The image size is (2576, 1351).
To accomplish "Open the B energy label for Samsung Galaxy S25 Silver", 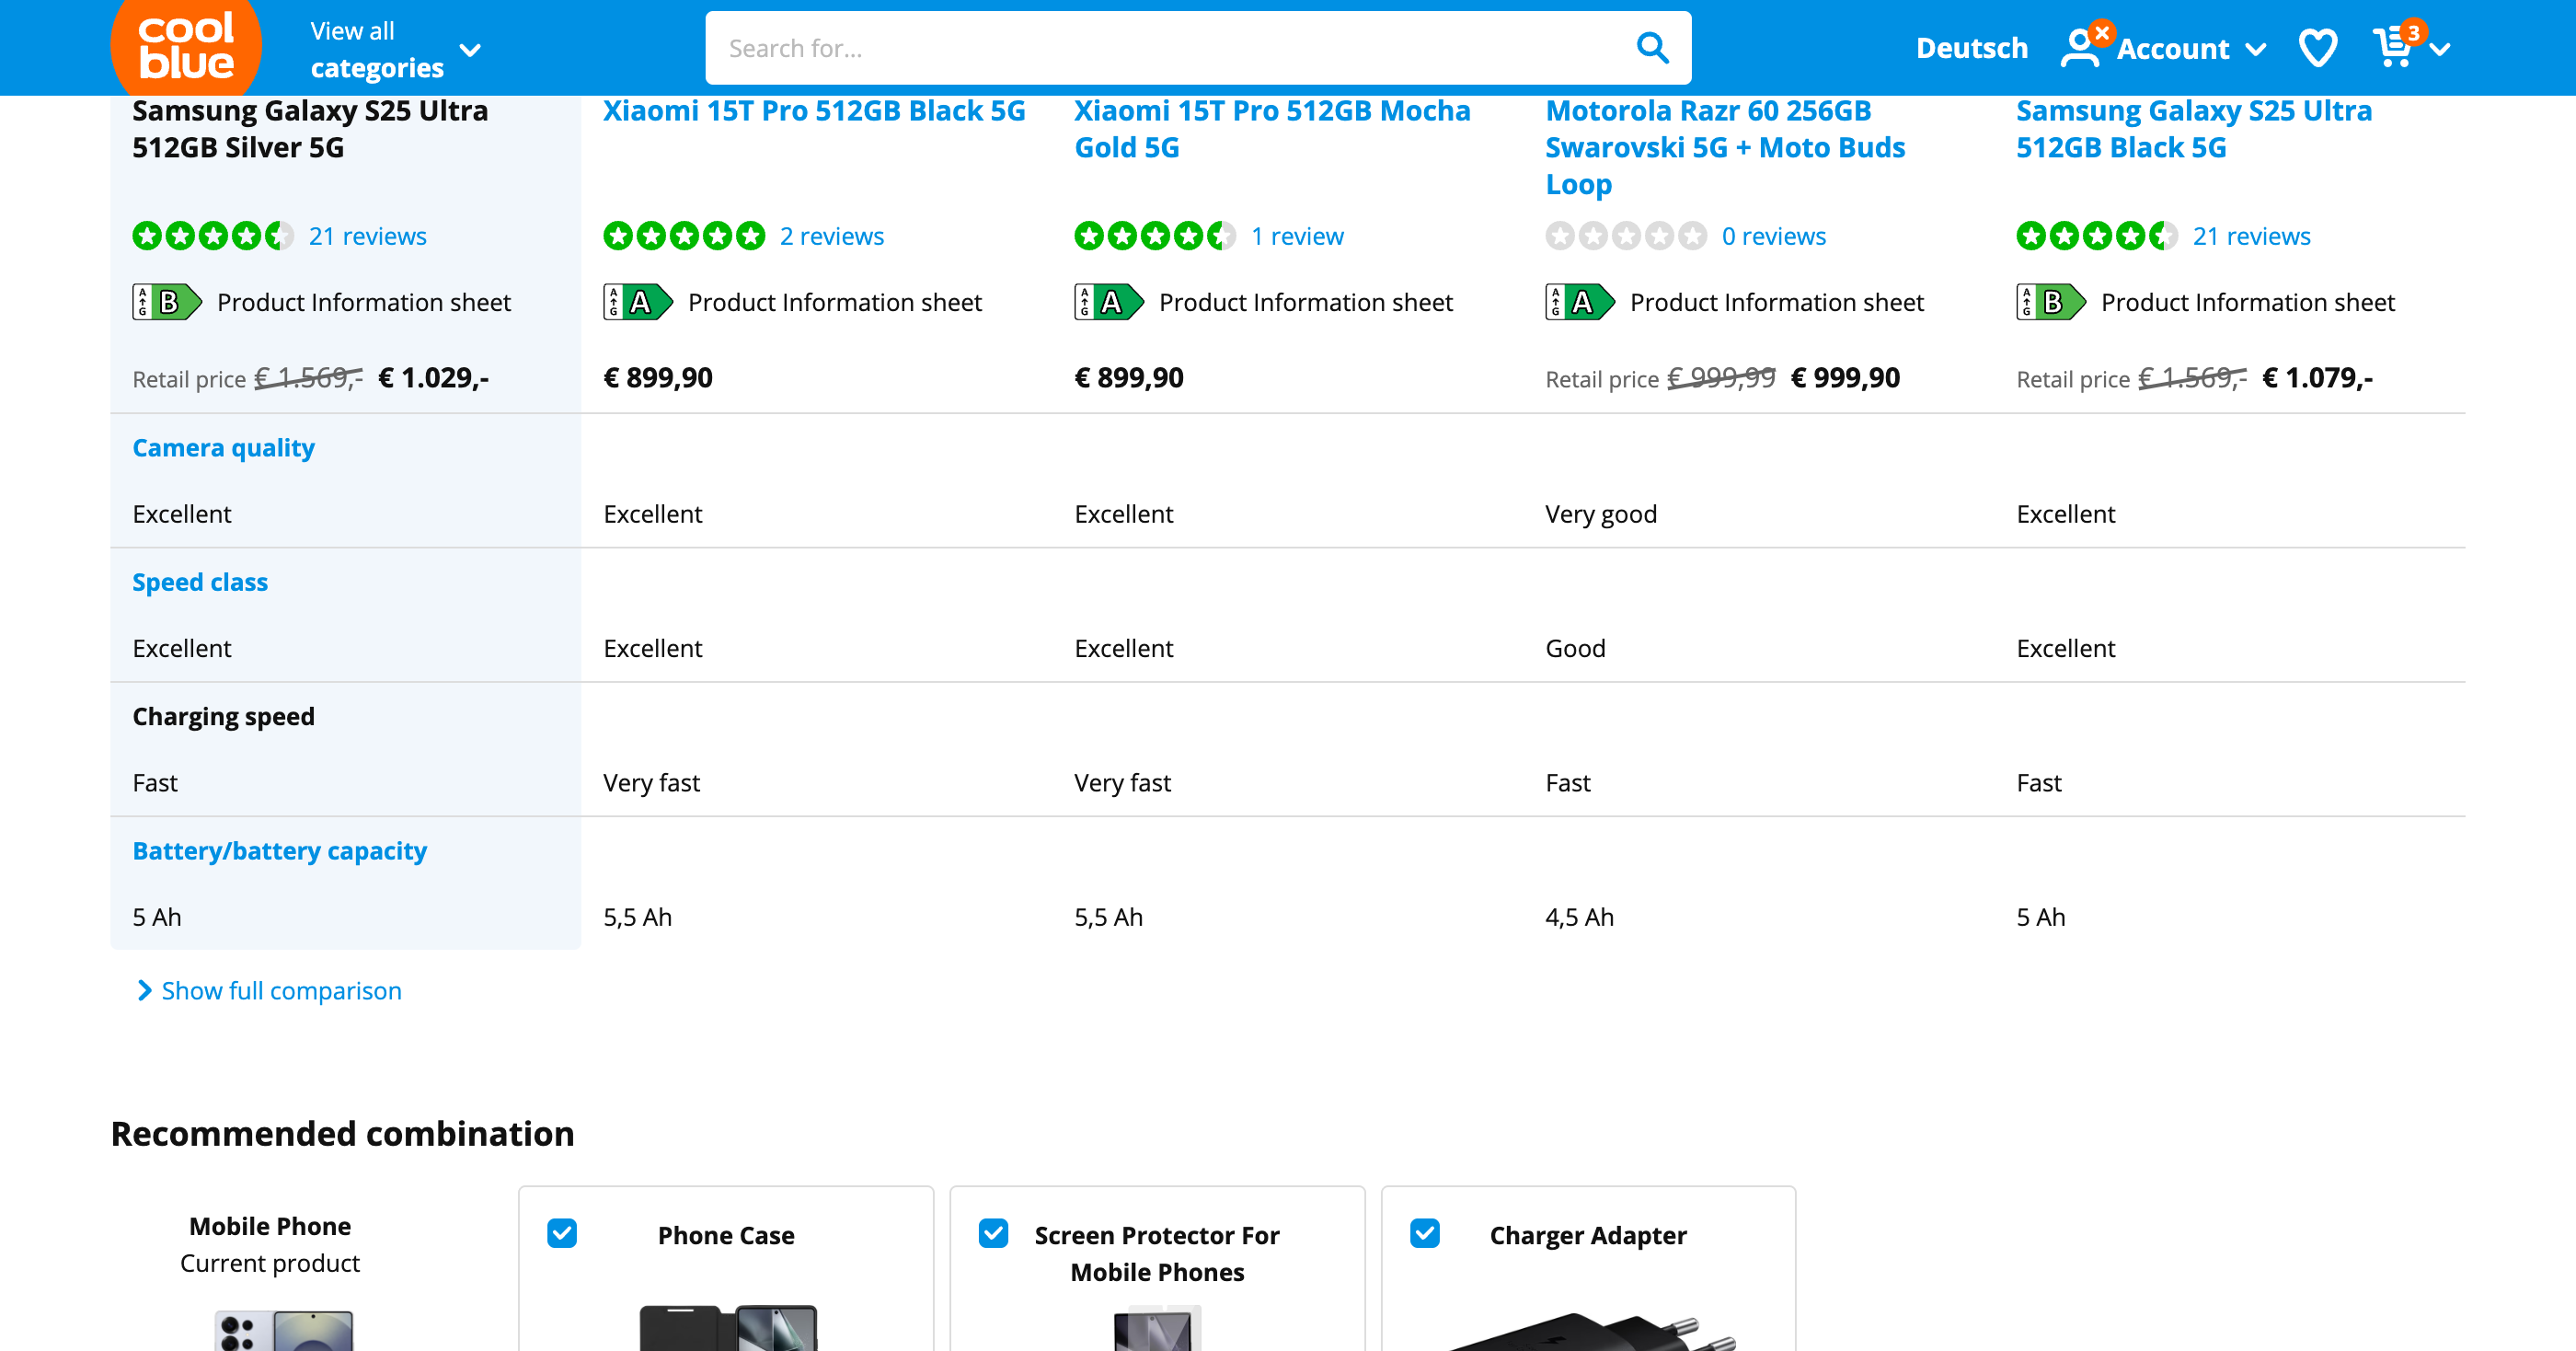I will point(166,302).
